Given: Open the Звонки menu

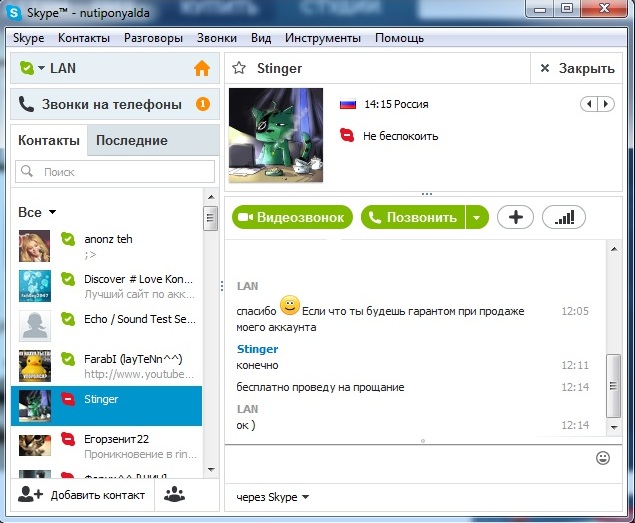Looking at the screenshot, I should click(217, 38).
